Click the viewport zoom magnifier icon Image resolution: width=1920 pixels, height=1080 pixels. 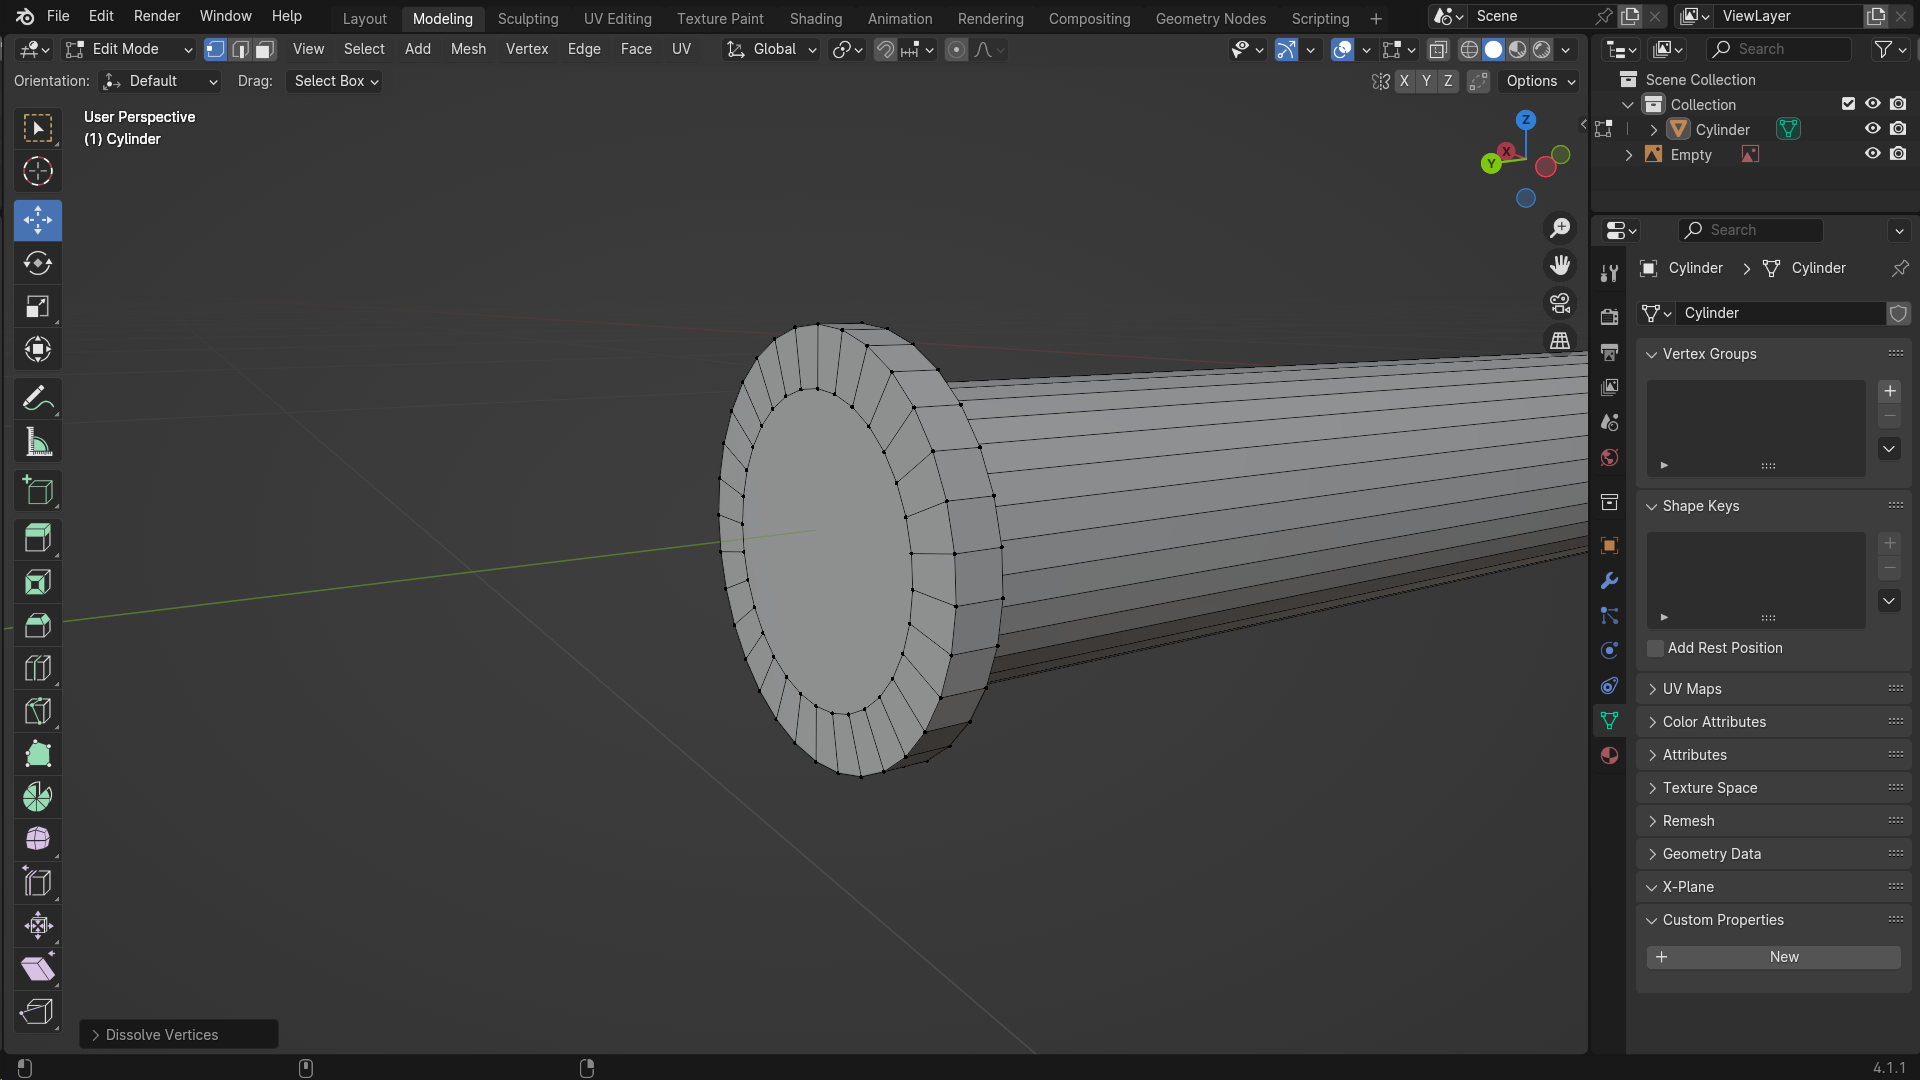pyautogui.click(x=1560, y=228)
